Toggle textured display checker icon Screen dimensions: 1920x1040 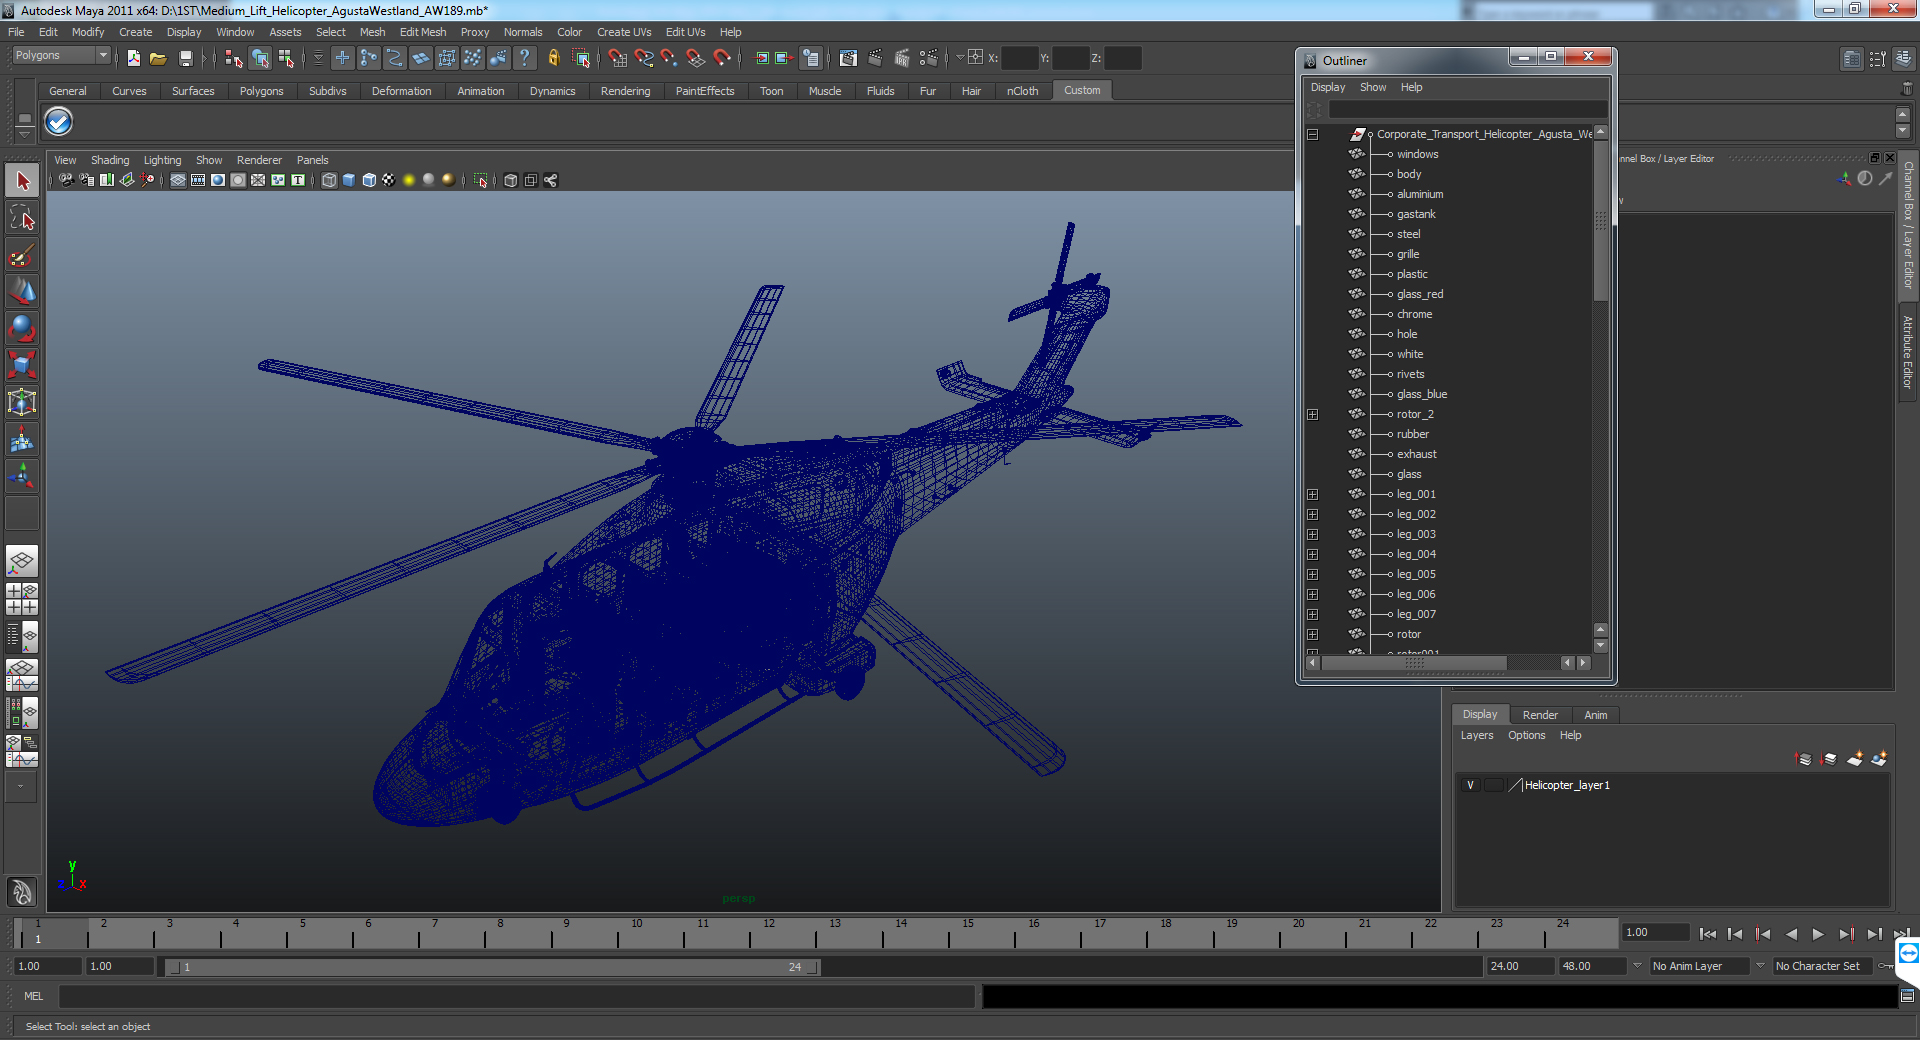pyautogui.click(x=389, y=180)
